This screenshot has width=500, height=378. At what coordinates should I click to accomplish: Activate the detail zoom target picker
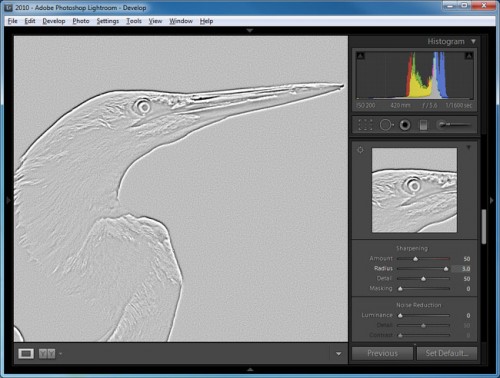tap(360, 150)
